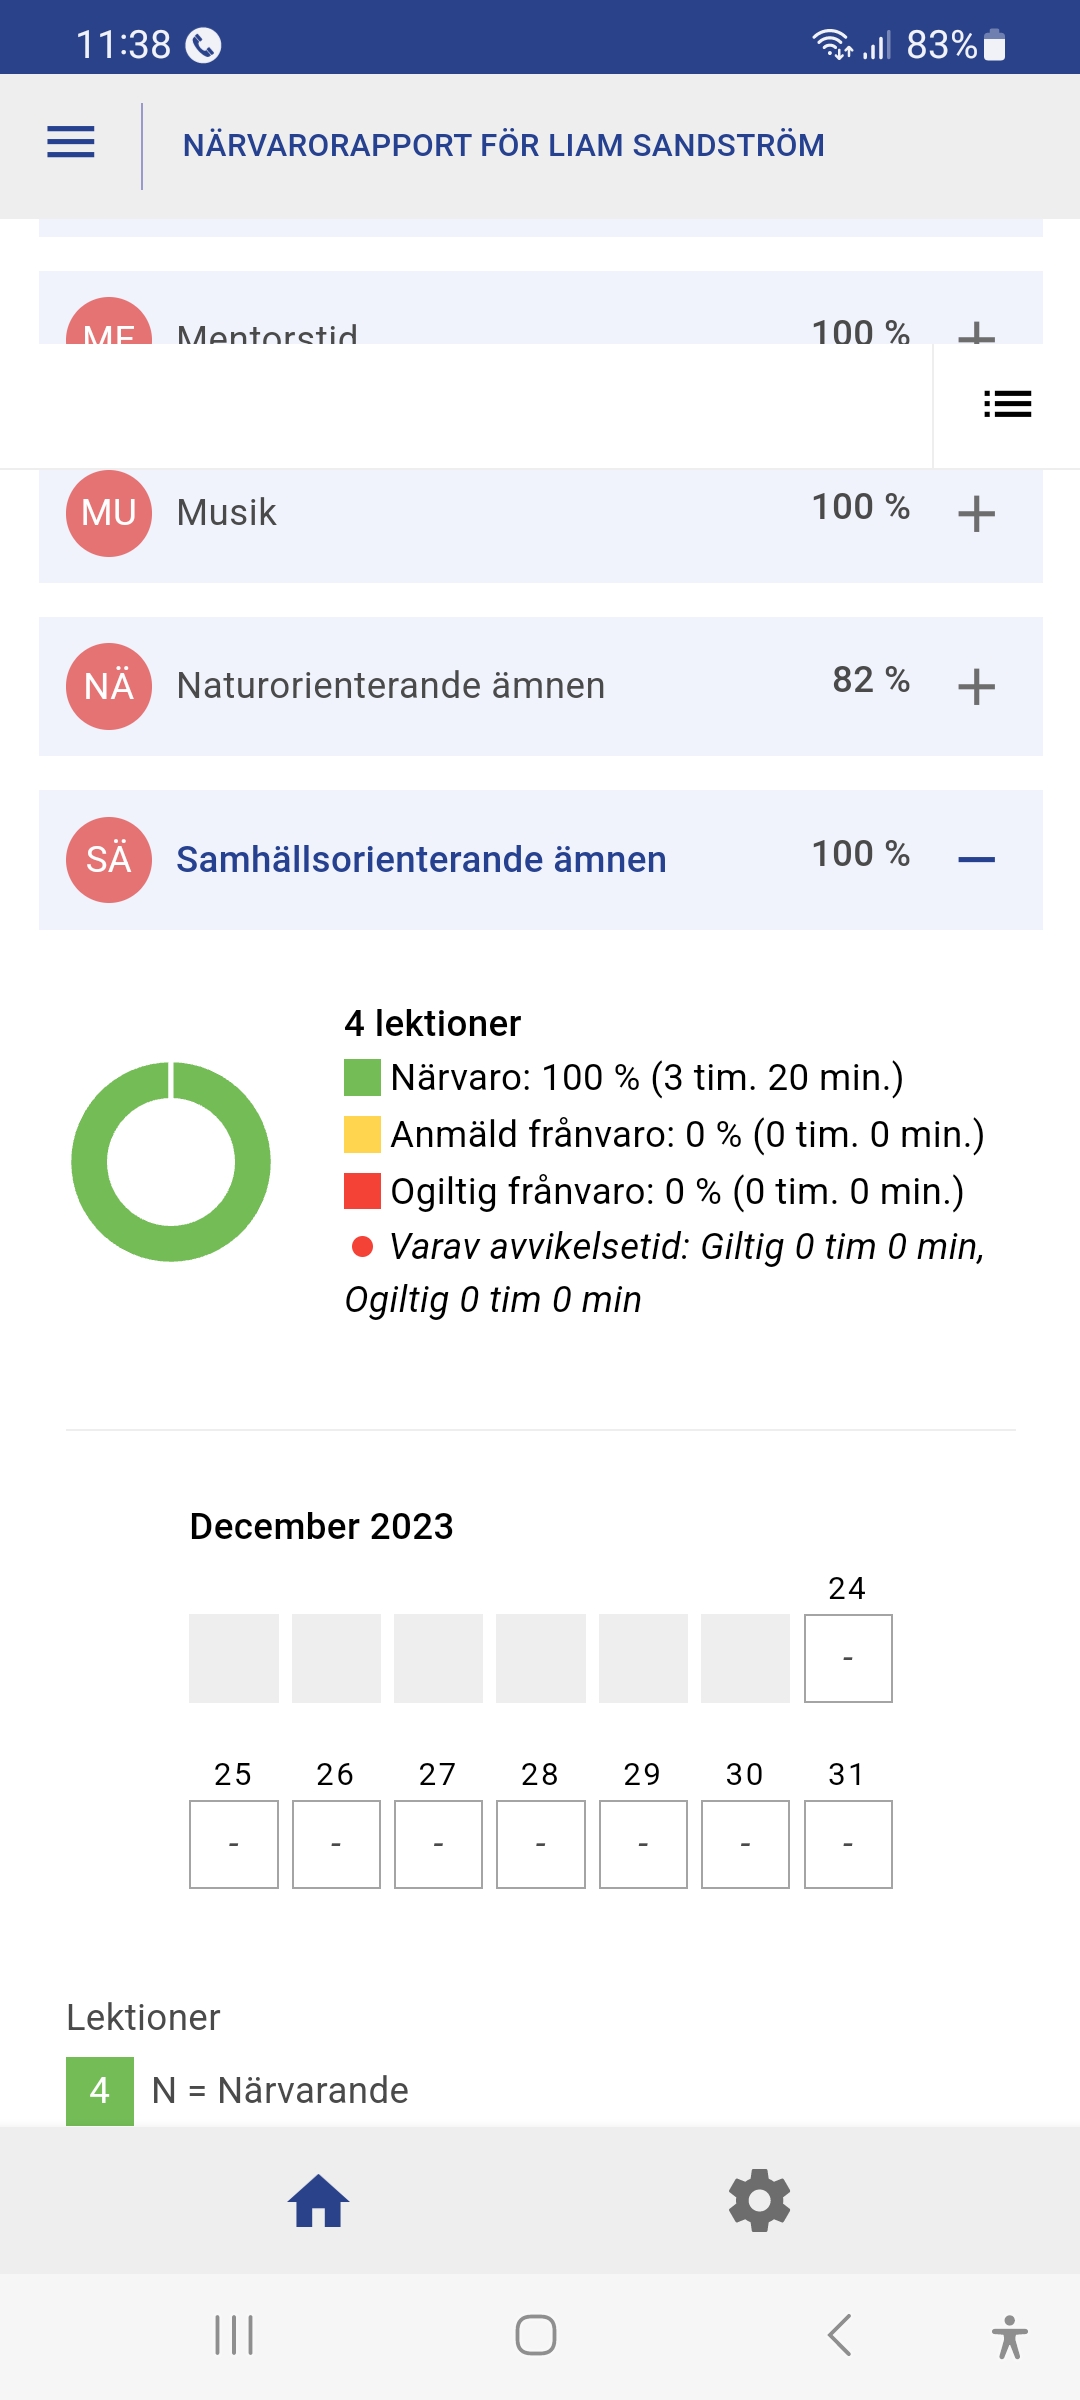Image resolution: width=1080 pixels, height=2400 pixels.
Task: Tap the calendar box for day 28
Action: 541,1844
